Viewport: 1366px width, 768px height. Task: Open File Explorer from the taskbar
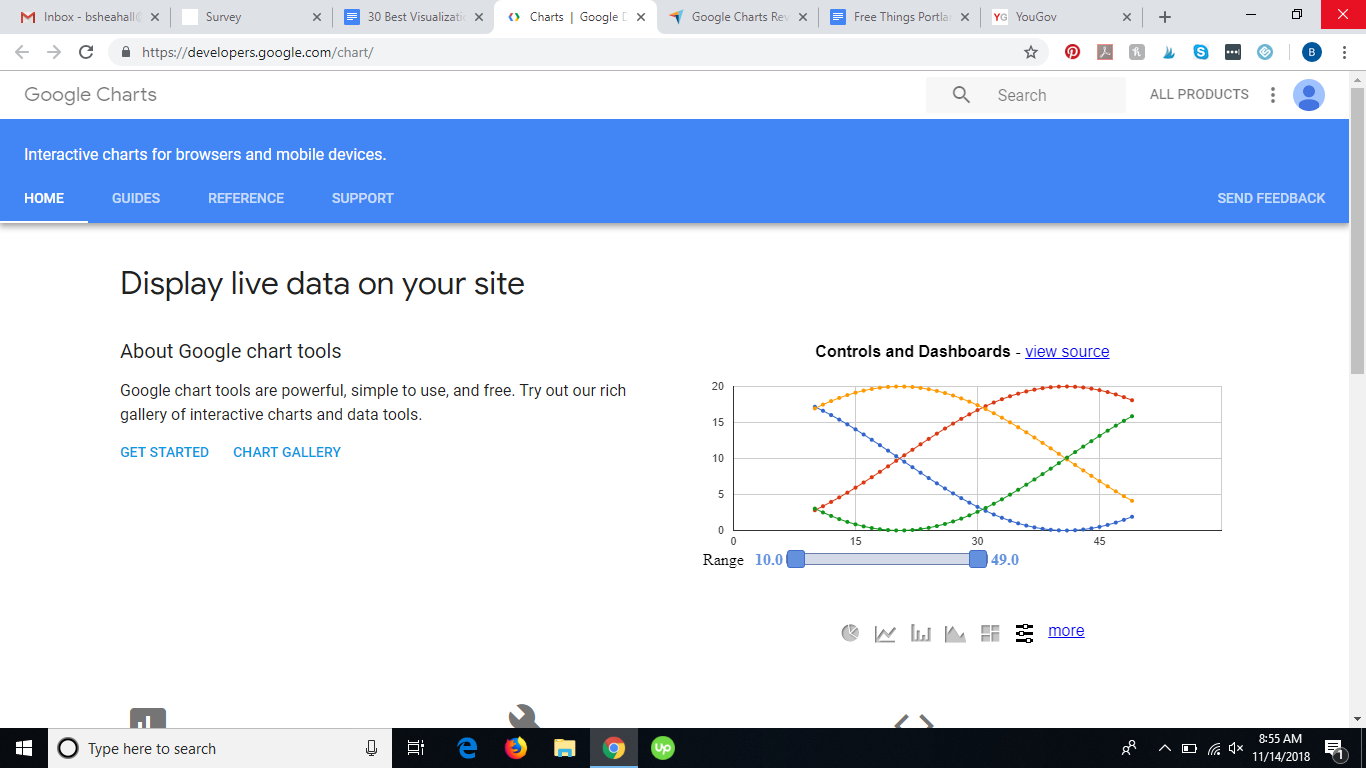[565, 748]
